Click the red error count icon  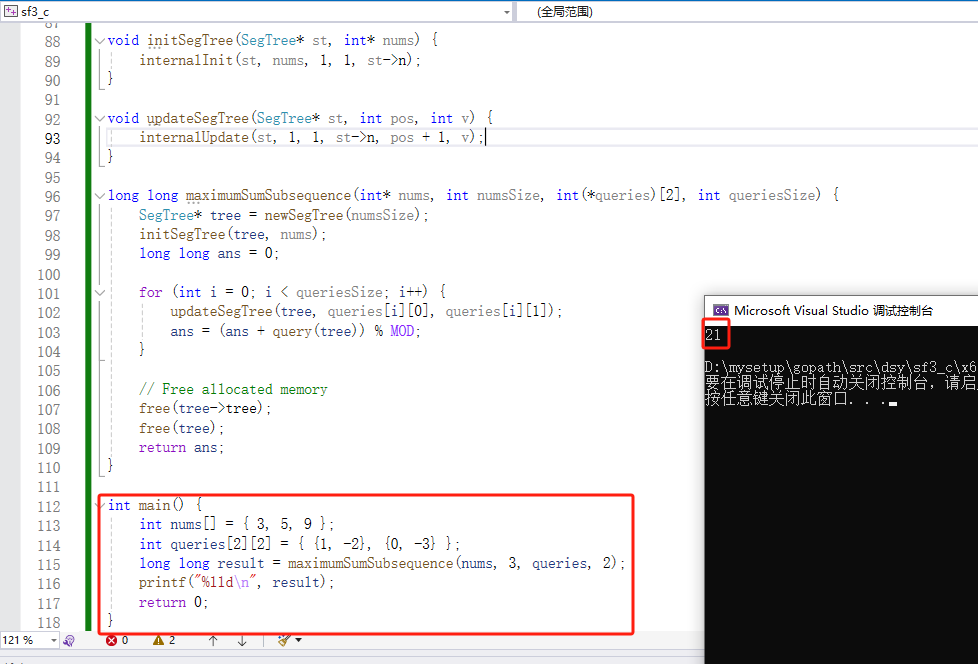coord(111,640)
